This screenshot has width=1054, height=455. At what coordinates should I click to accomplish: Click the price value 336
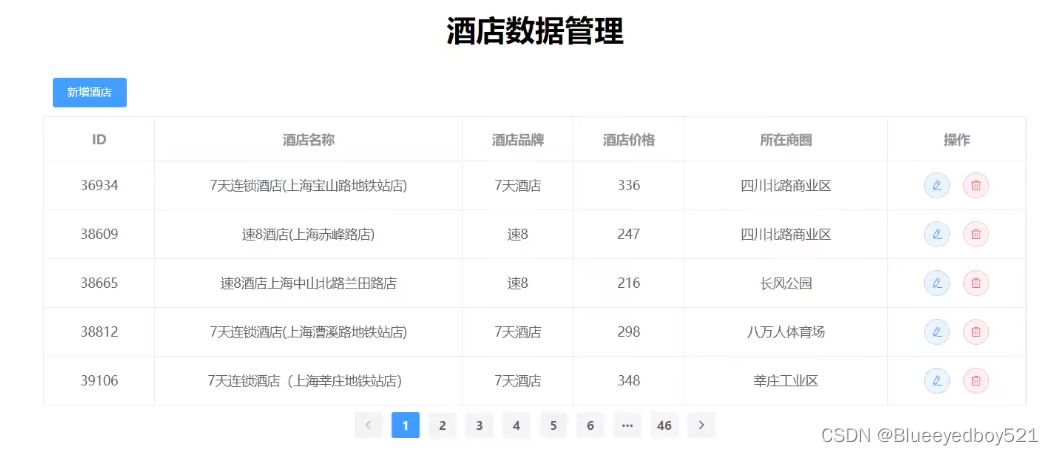629,185
